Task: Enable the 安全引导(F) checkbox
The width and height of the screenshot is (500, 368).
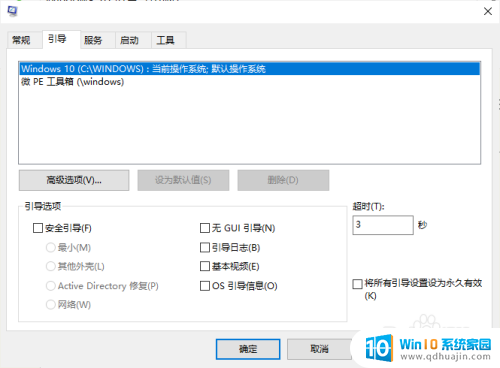Action: 38,228
